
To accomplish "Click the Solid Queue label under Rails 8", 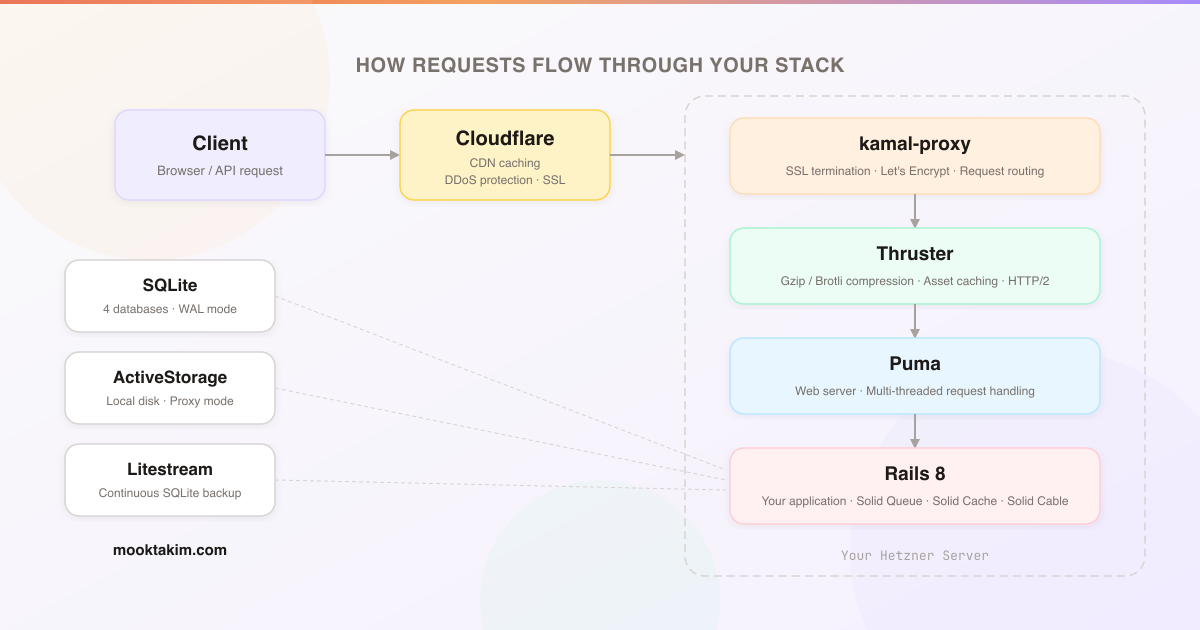I will [889, 501].
